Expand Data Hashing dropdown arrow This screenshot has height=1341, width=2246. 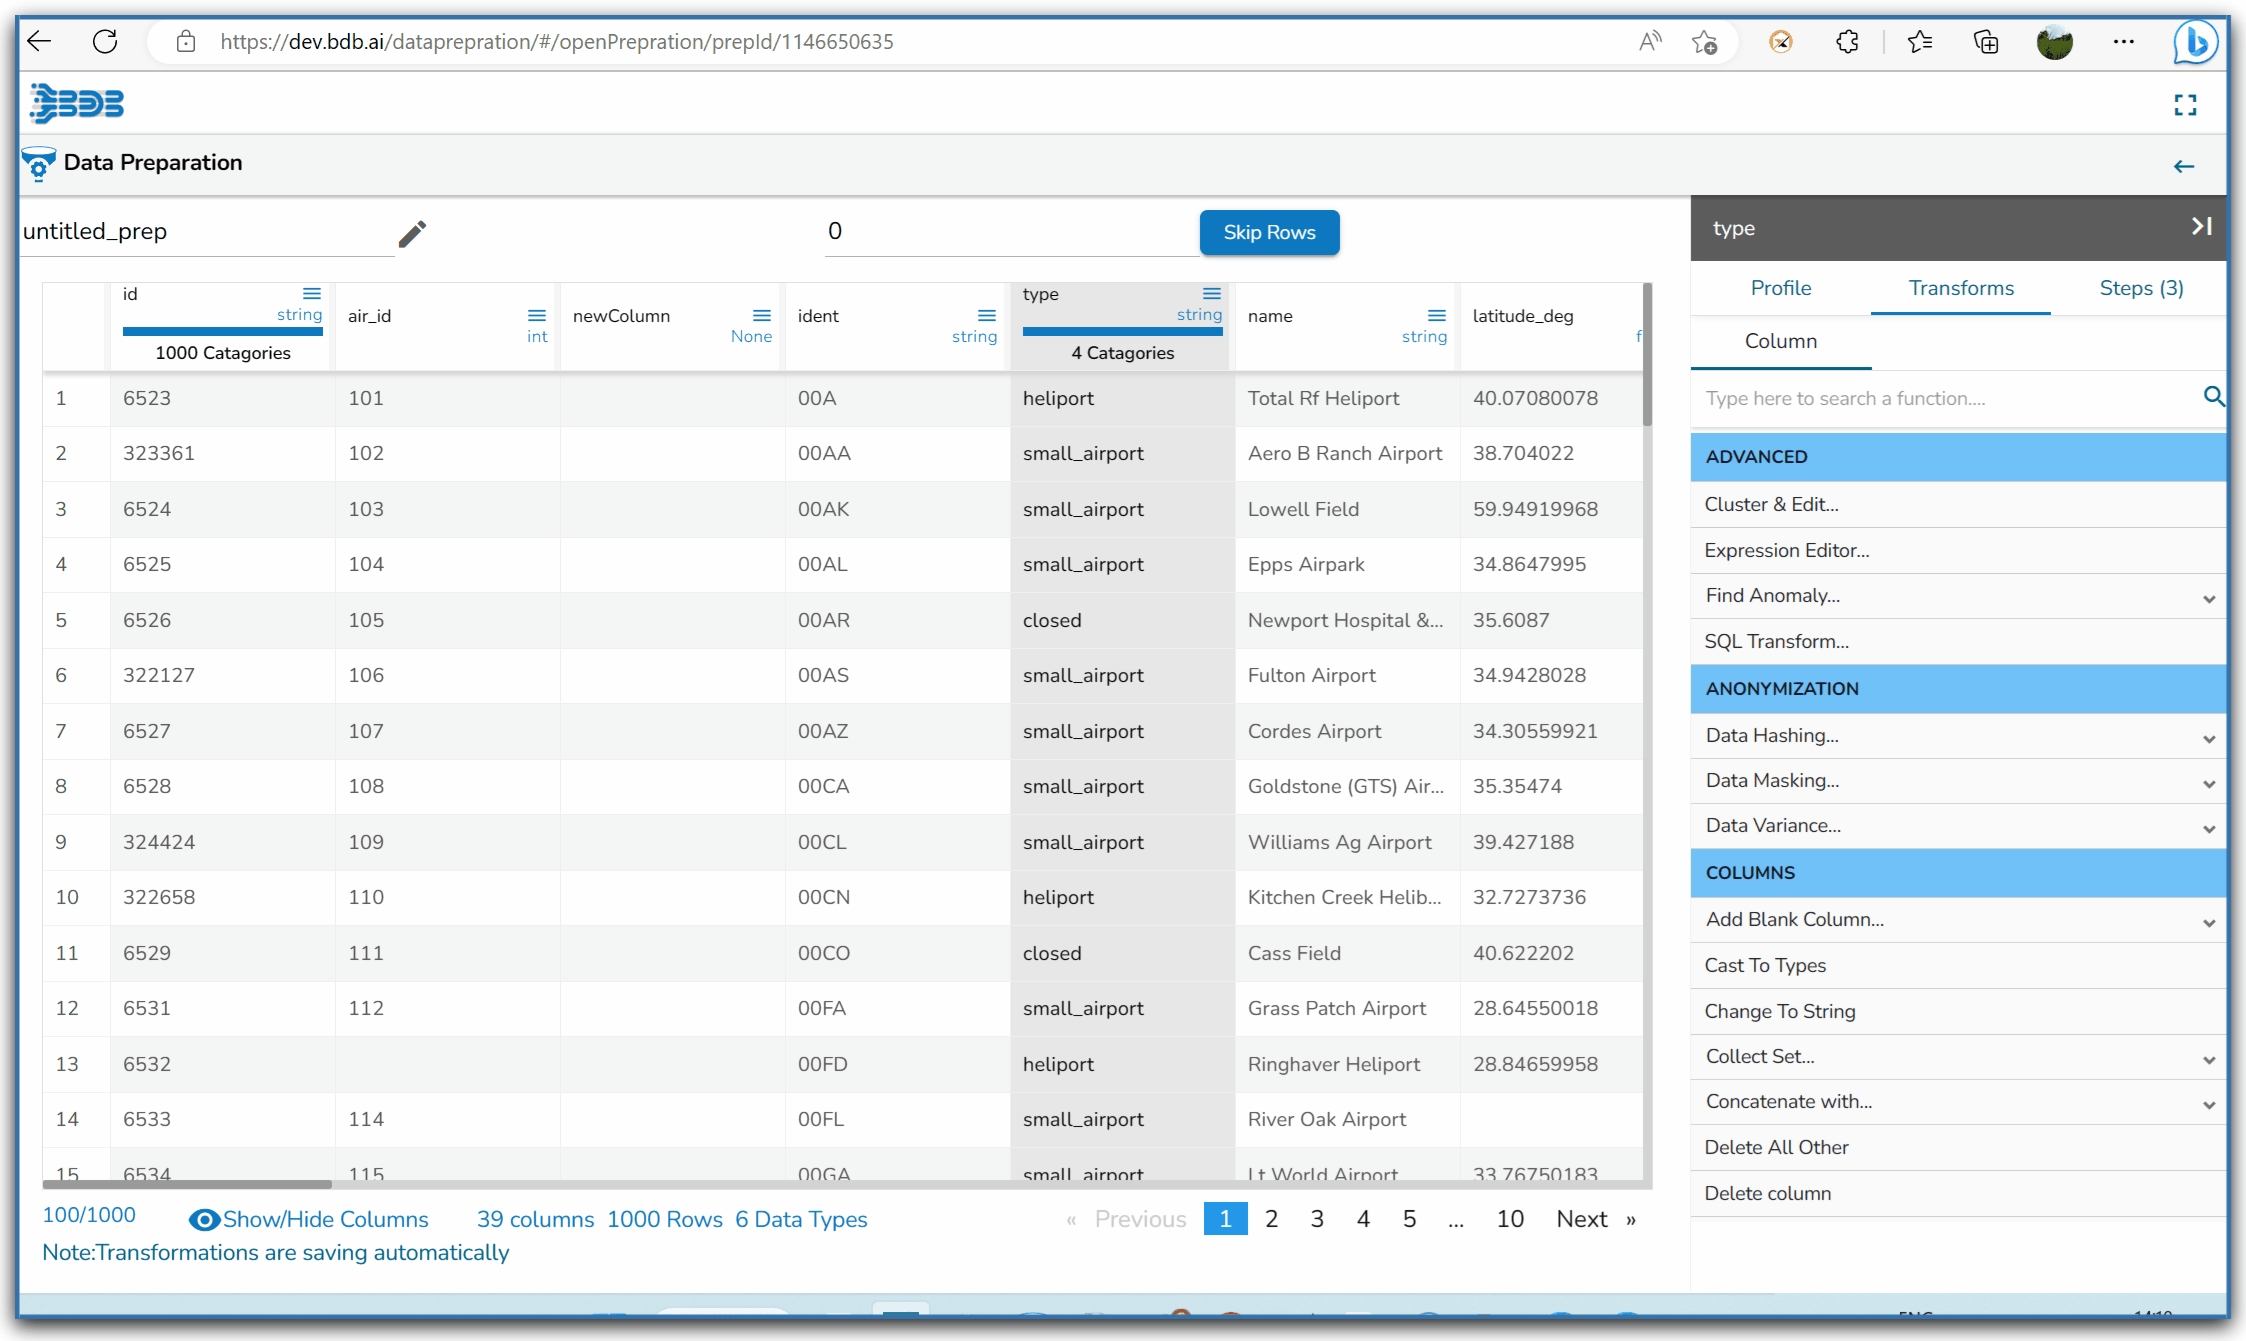[2208, 737]
